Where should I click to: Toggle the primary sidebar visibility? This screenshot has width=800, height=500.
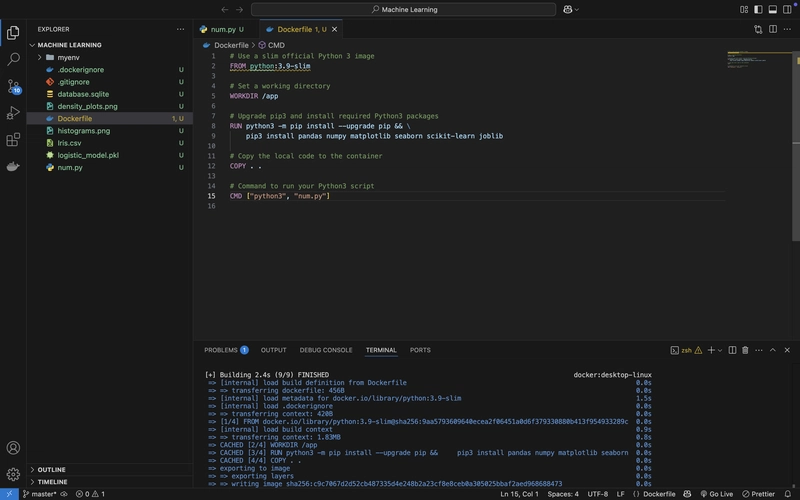(x=758, y=9)
